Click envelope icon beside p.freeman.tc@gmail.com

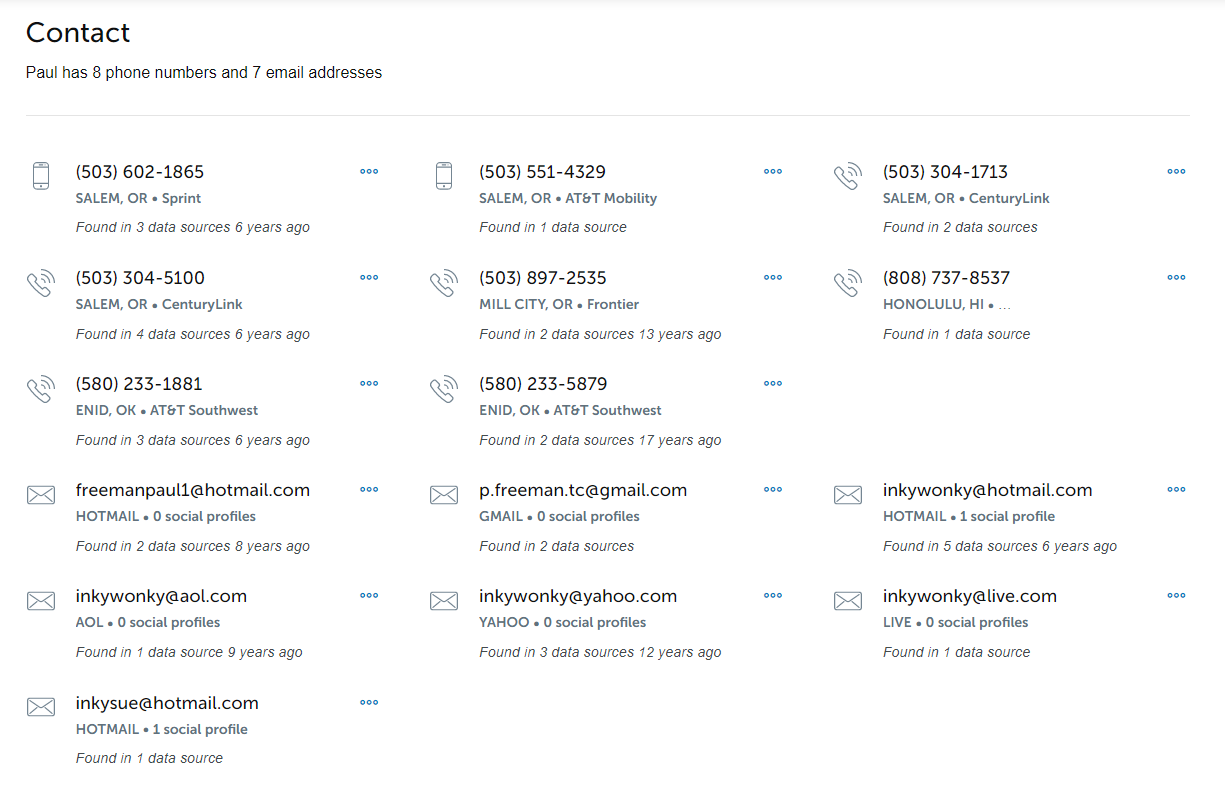coord(444,494)
